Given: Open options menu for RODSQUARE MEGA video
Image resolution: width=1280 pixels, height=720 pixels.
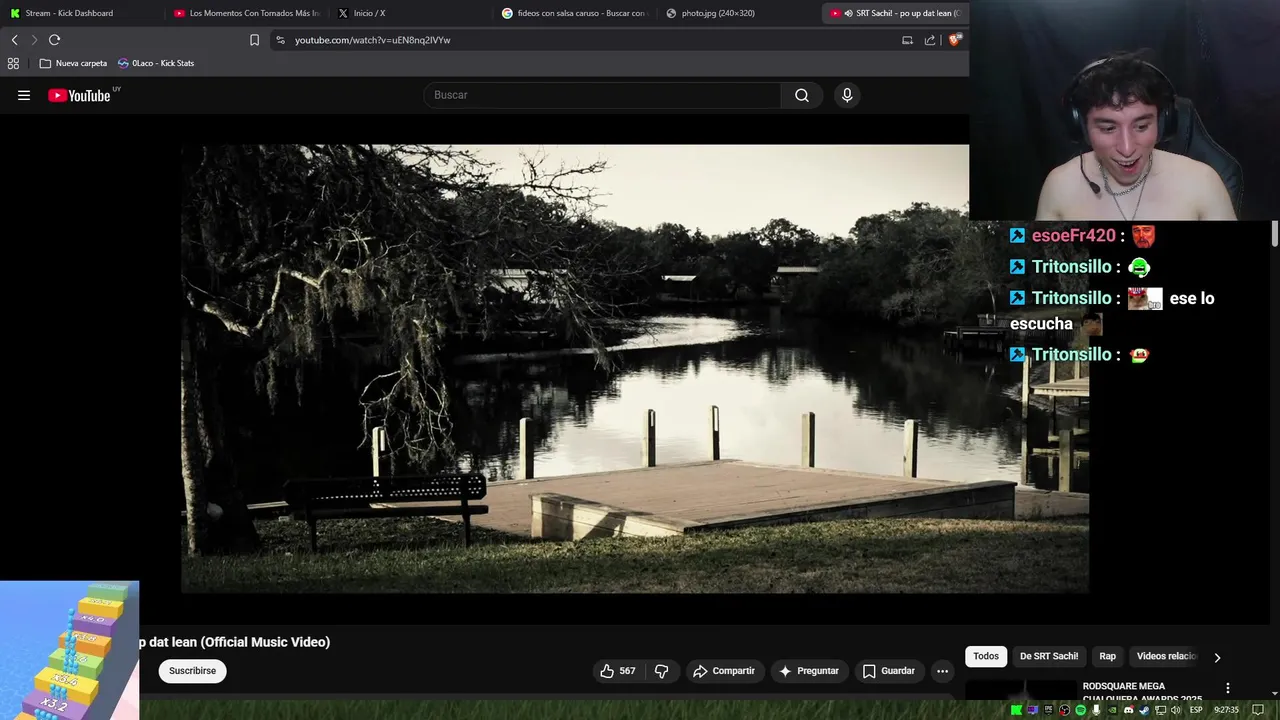Looking at the screenshot, I should (x=1228, y=688).
